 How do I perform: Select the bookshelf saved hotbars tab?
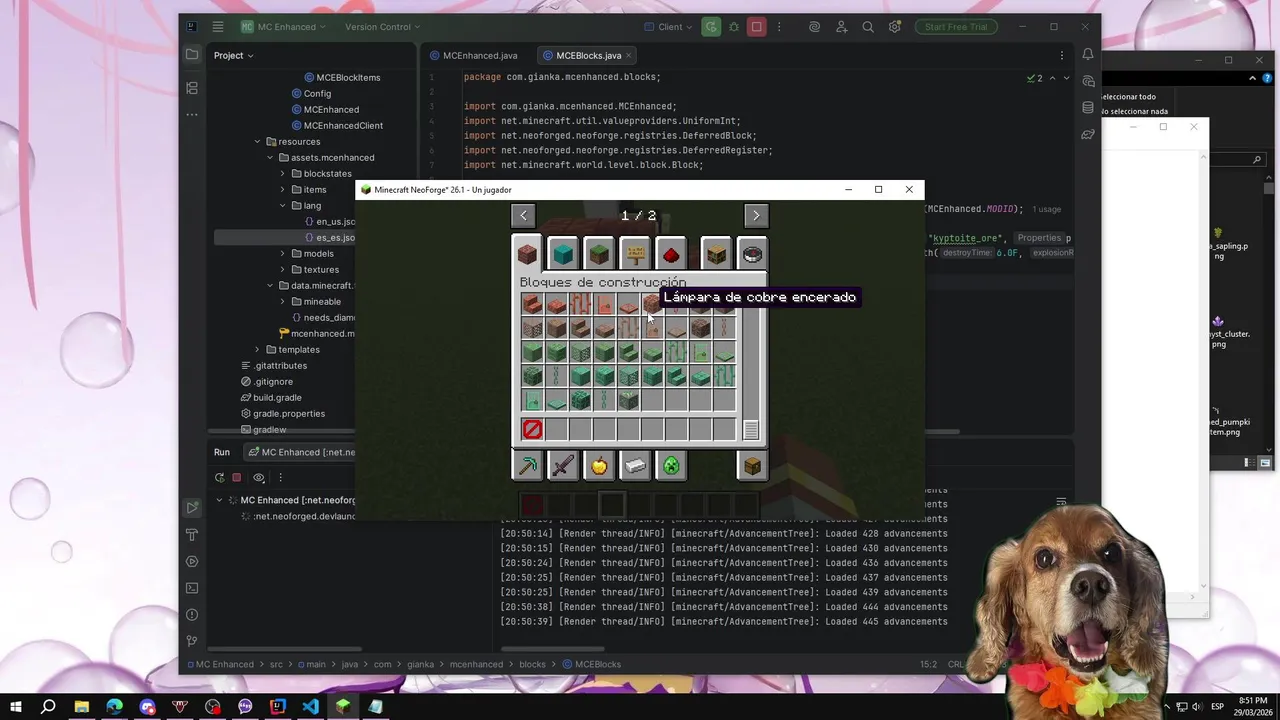click(x=716, y=254)
